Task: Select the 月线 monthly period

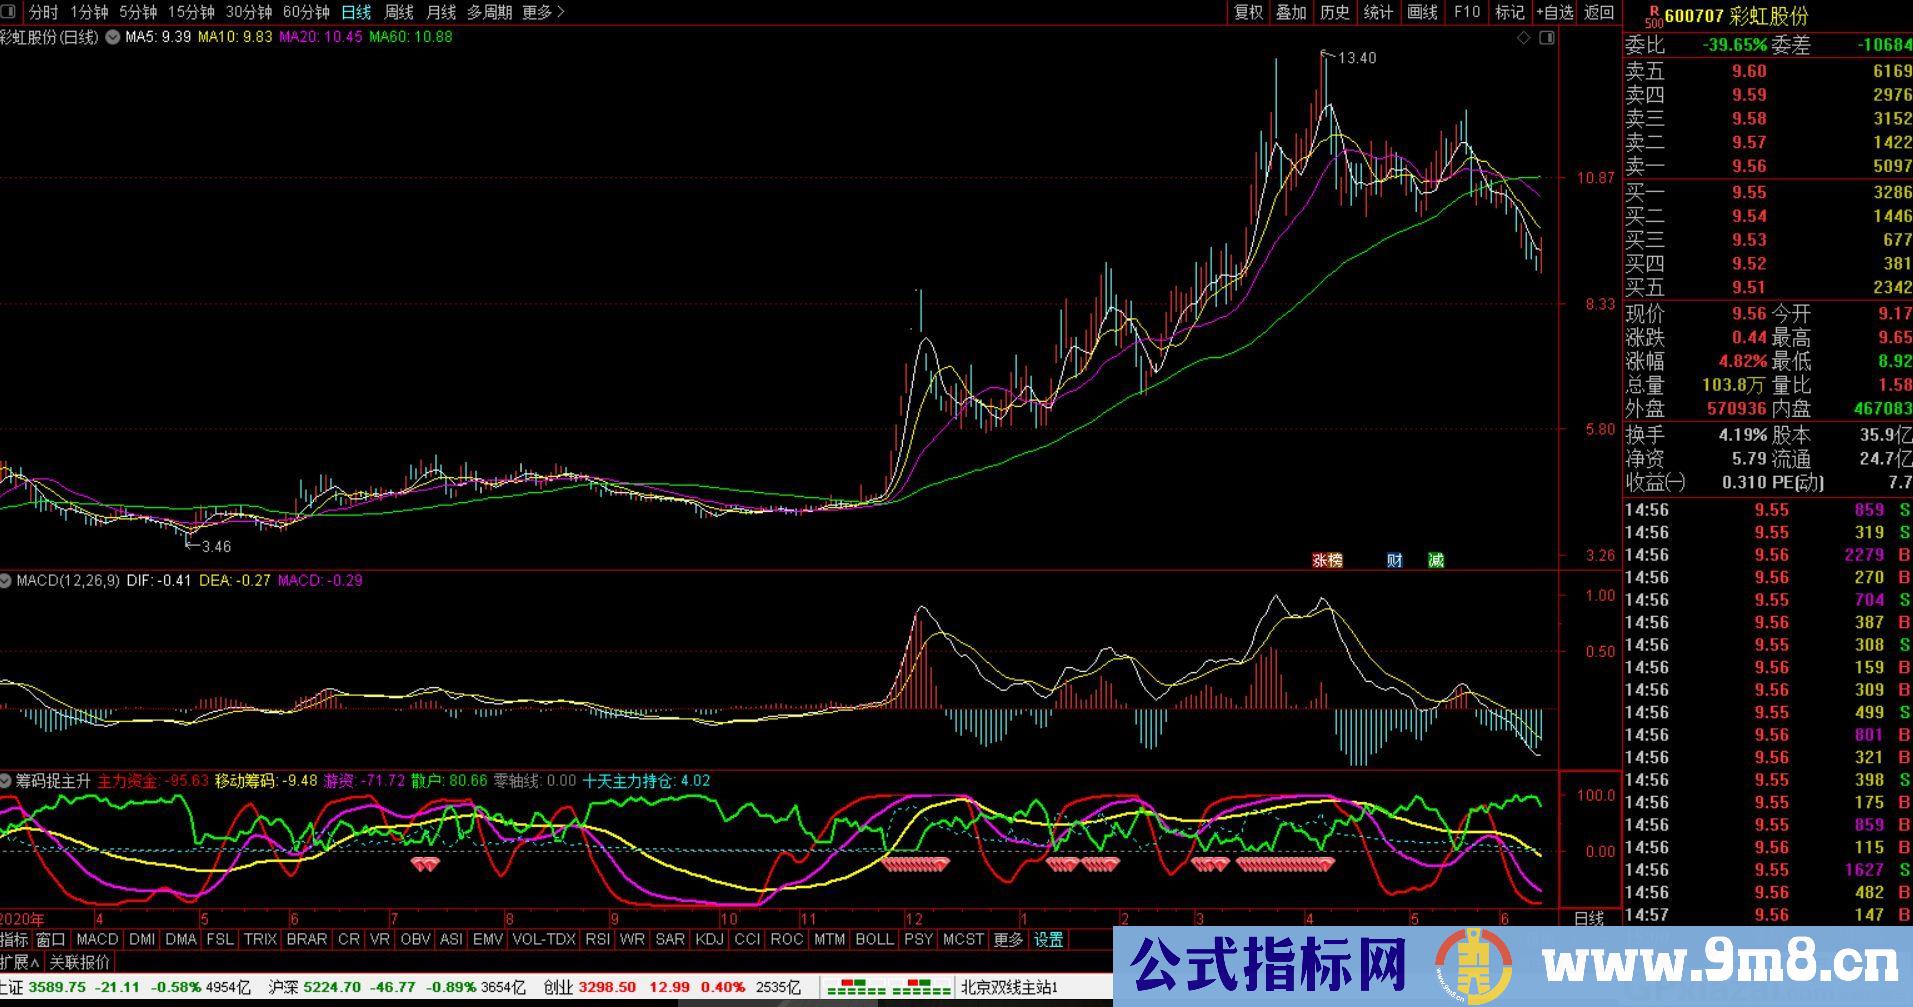Action: [441, 12]
